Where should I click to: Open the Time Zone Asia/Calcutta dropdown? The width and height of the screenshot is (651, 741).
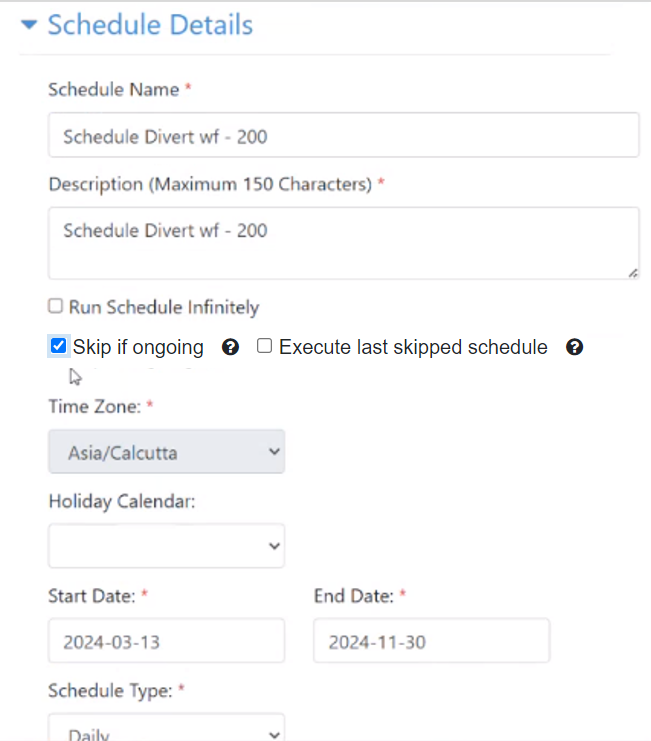click(166, 451)
